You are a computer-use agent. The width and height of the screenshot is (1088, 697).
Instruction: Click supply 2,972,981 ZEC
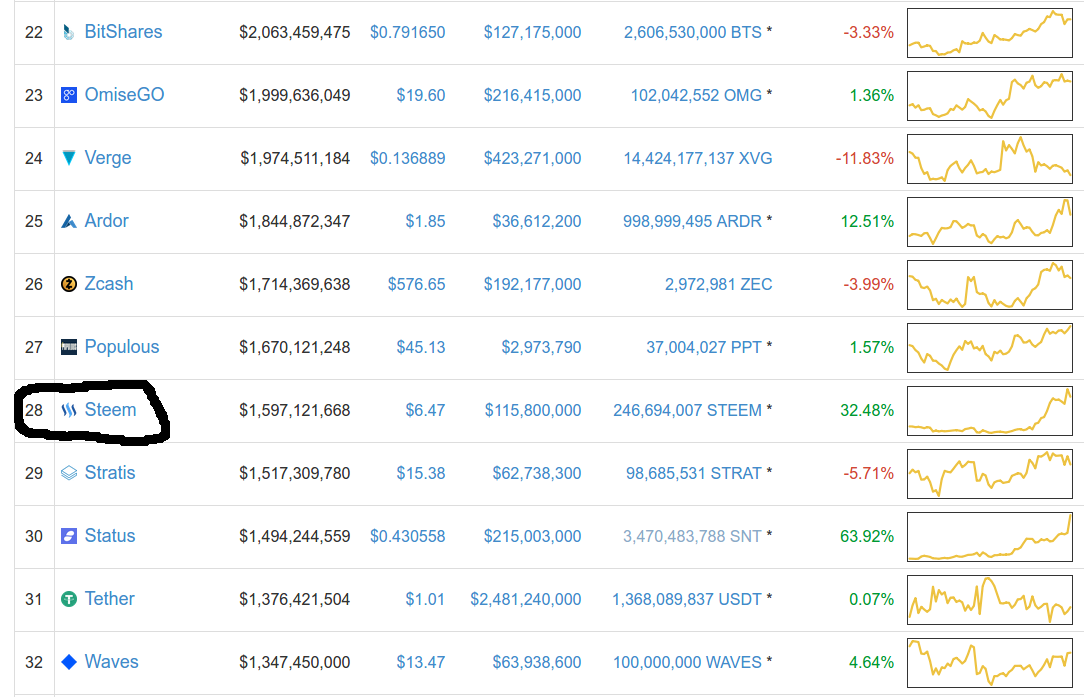(719, 285)
